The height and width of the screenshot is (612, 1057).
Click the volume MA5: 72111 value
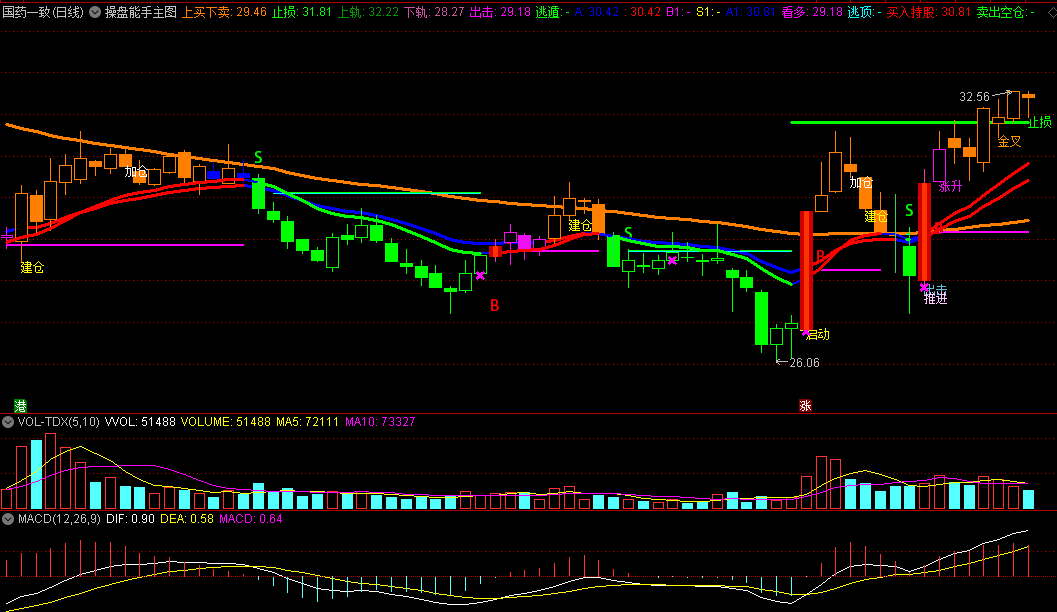coord(307,422)
